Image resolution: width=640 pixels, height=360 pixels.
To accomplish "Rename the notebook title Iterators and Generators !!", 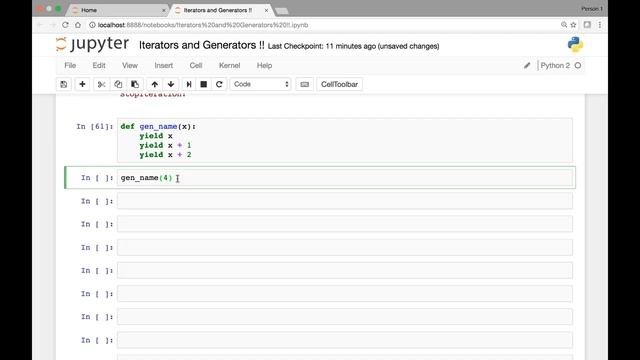I will click(x=202, y=45).
